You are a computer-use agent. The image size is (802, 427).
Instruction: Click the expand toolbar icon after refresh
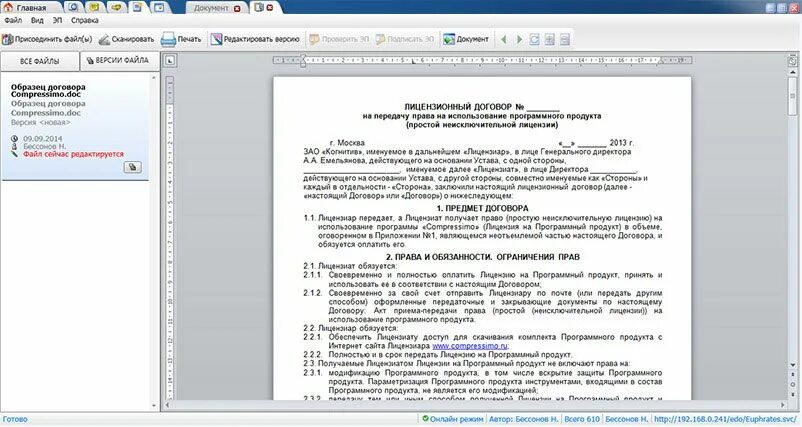click(550, 39)
